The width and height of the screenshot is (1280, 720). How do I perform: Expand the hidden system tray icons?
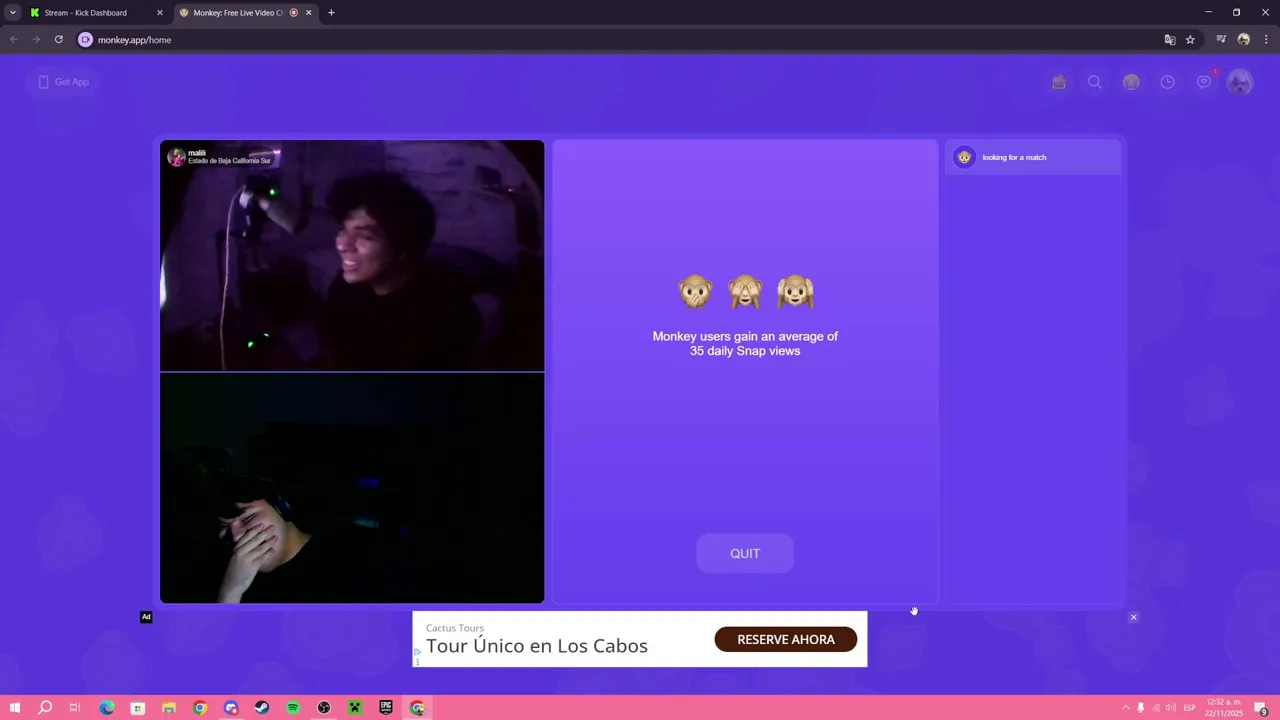pos(1125,708)
